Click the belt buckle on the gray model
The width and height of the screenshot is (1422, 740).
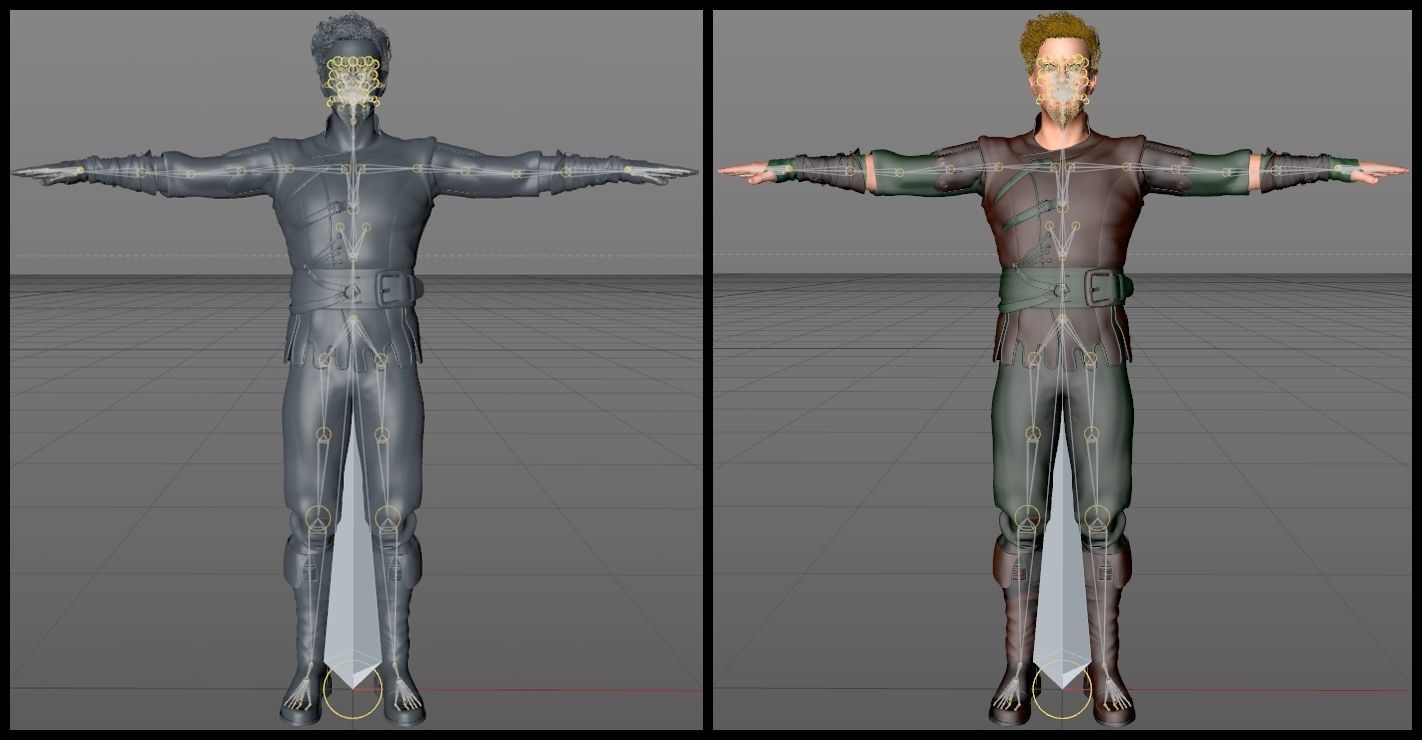coord(395,289)
